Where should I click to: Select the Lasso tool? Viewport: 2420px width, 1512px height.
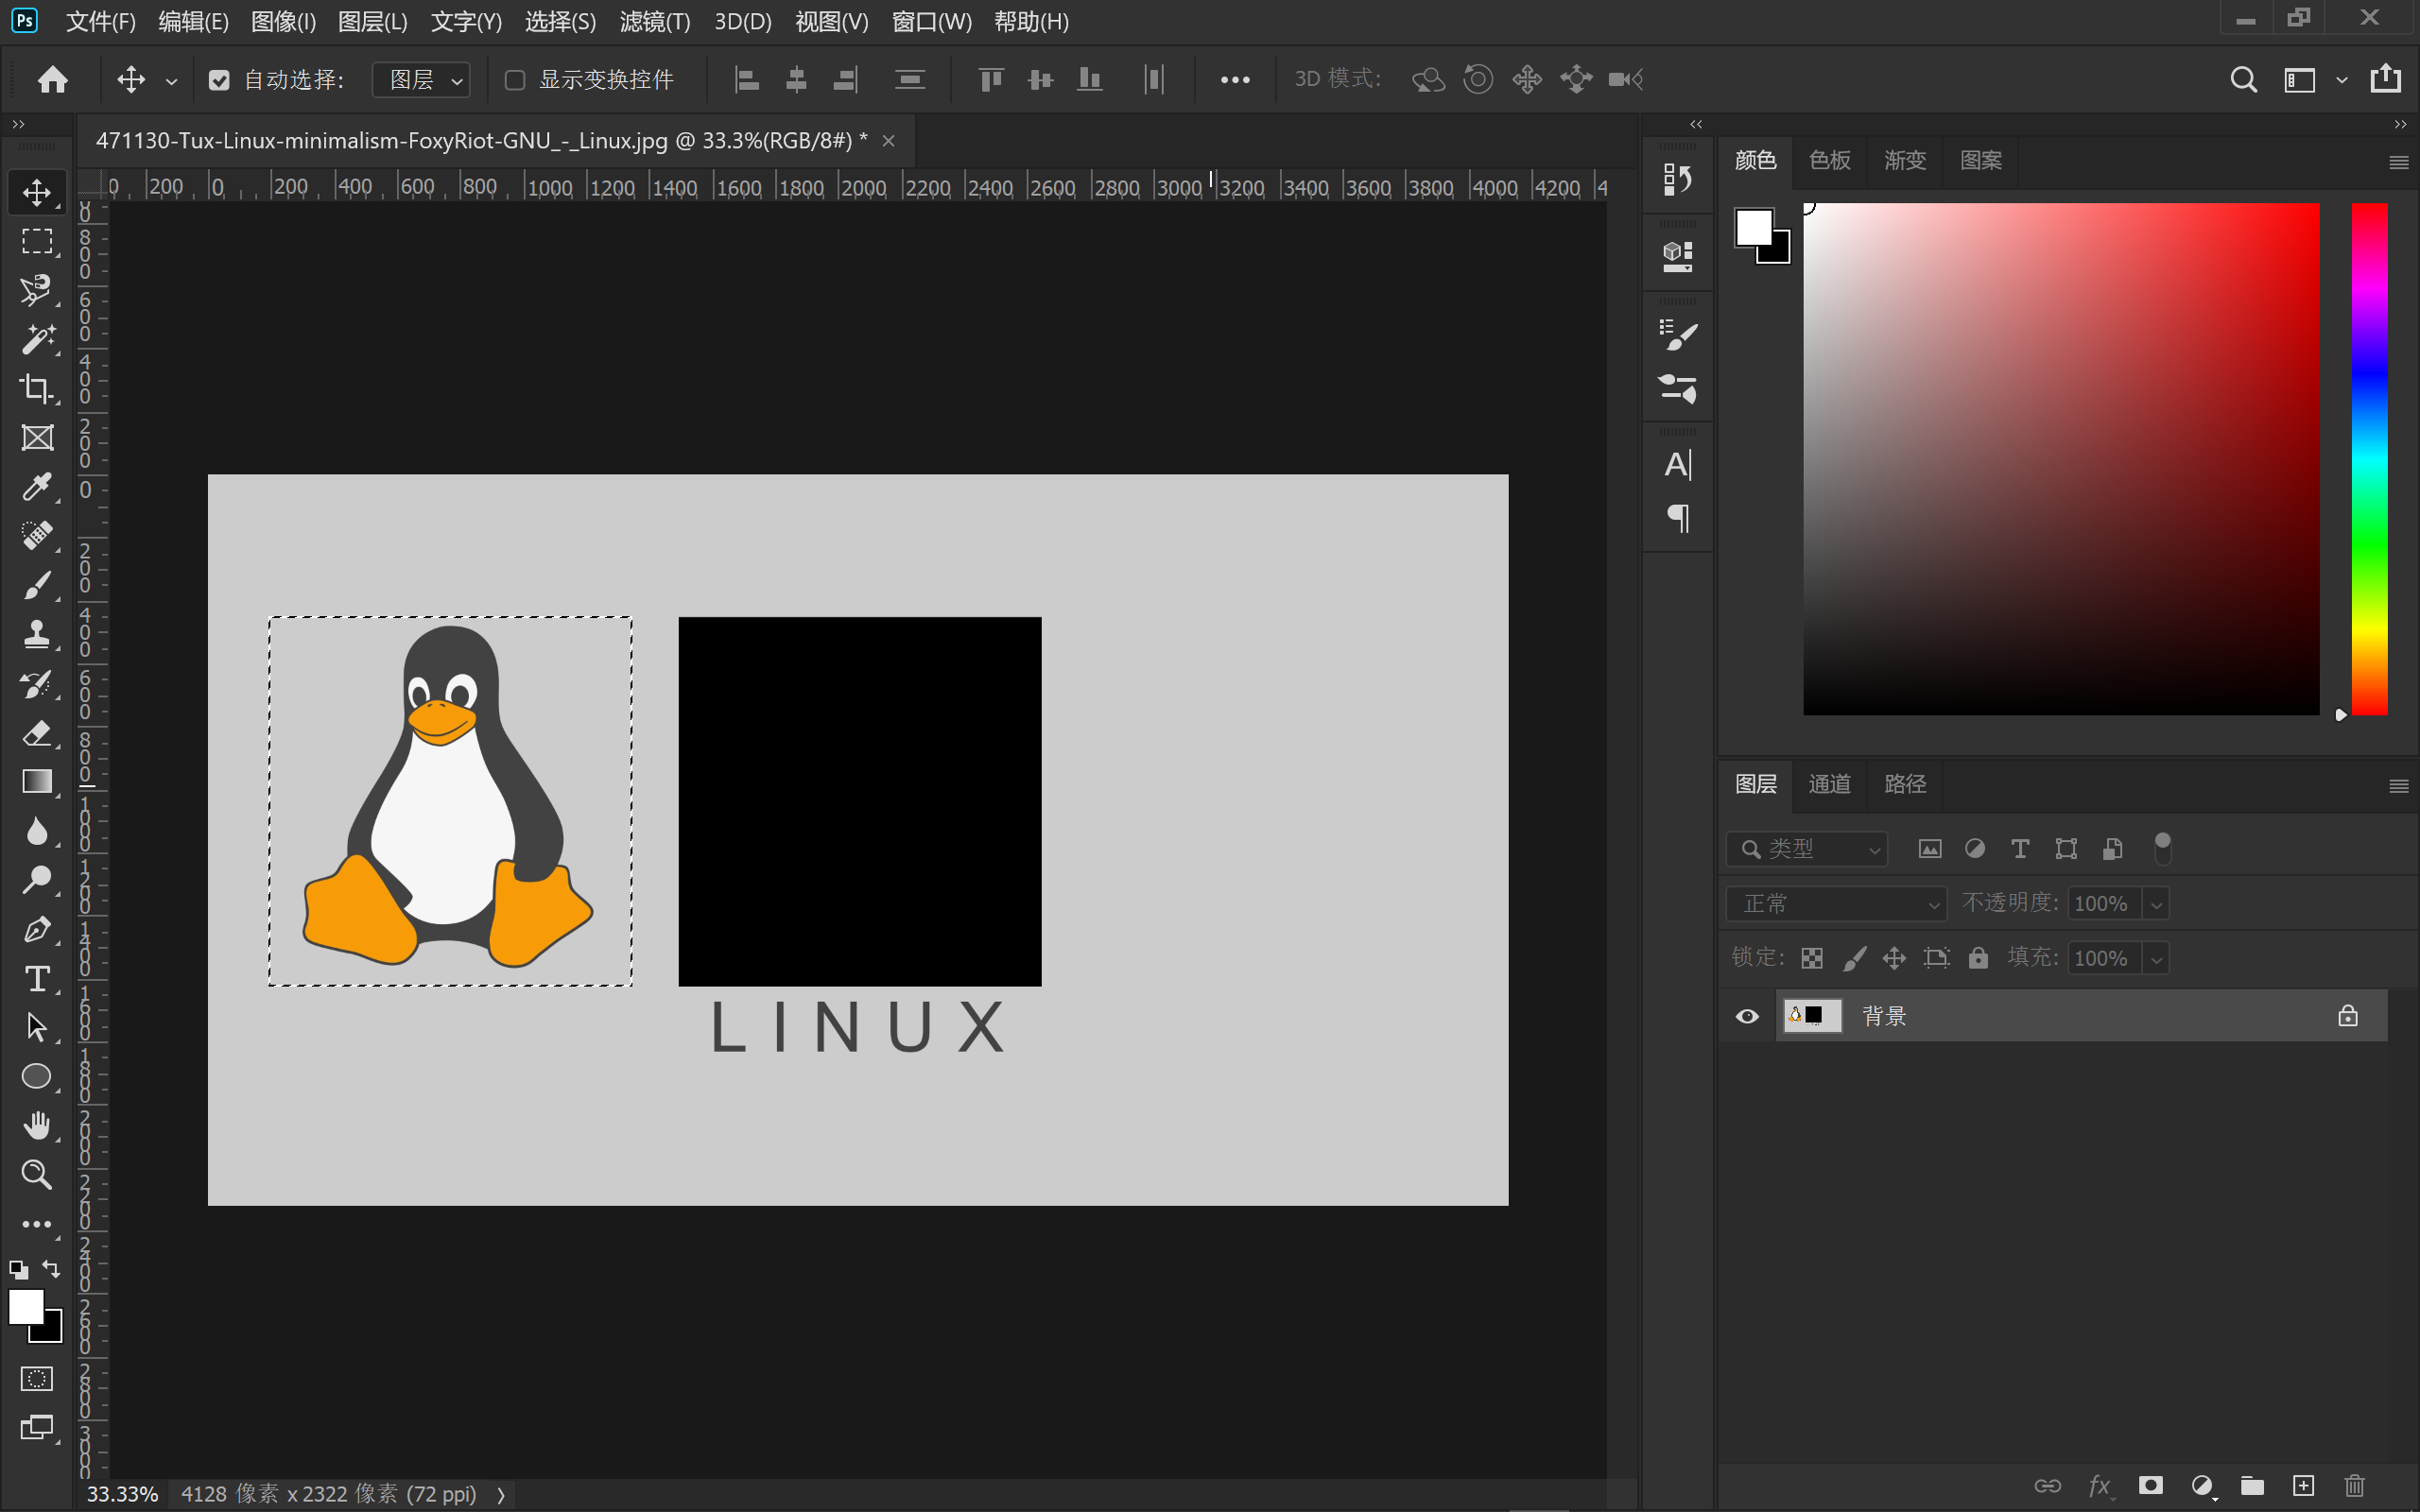(37, 290)
